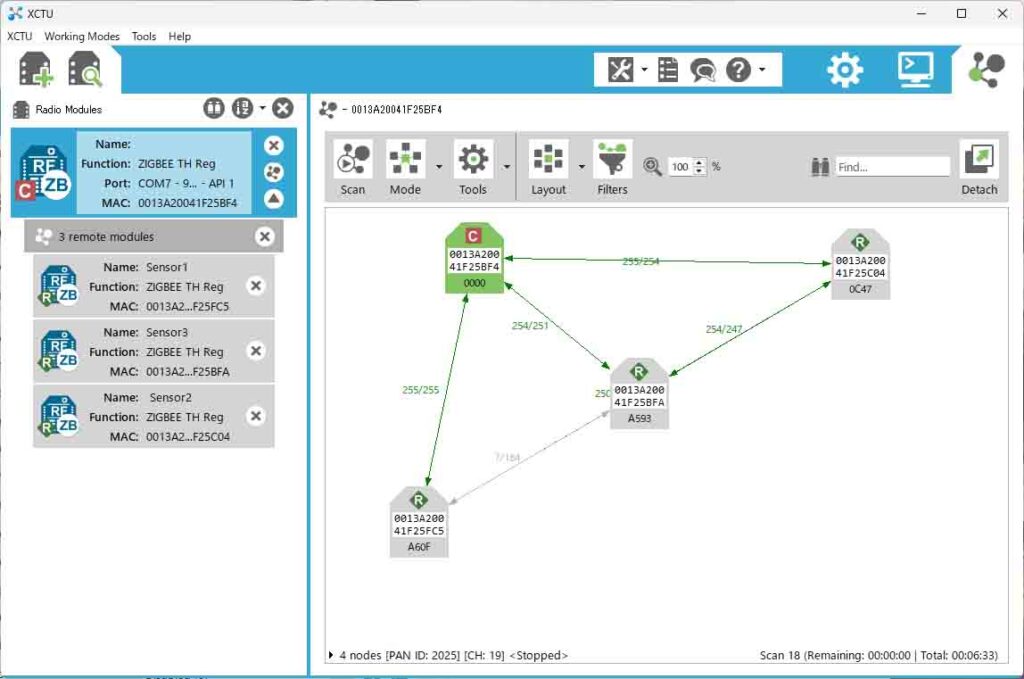Maximize the XCTU window
This screenshot has height=679, width=1024.
click(x=961, y=13)
